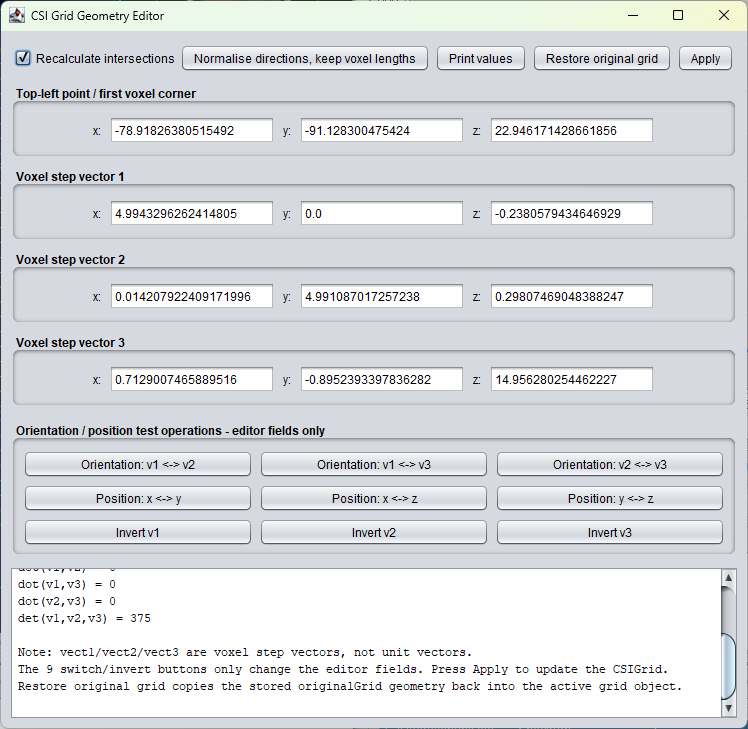Click the 'det(v1,v2,v3) = 375' log line
The image size is (748, 729).
(x=84, y=618)
